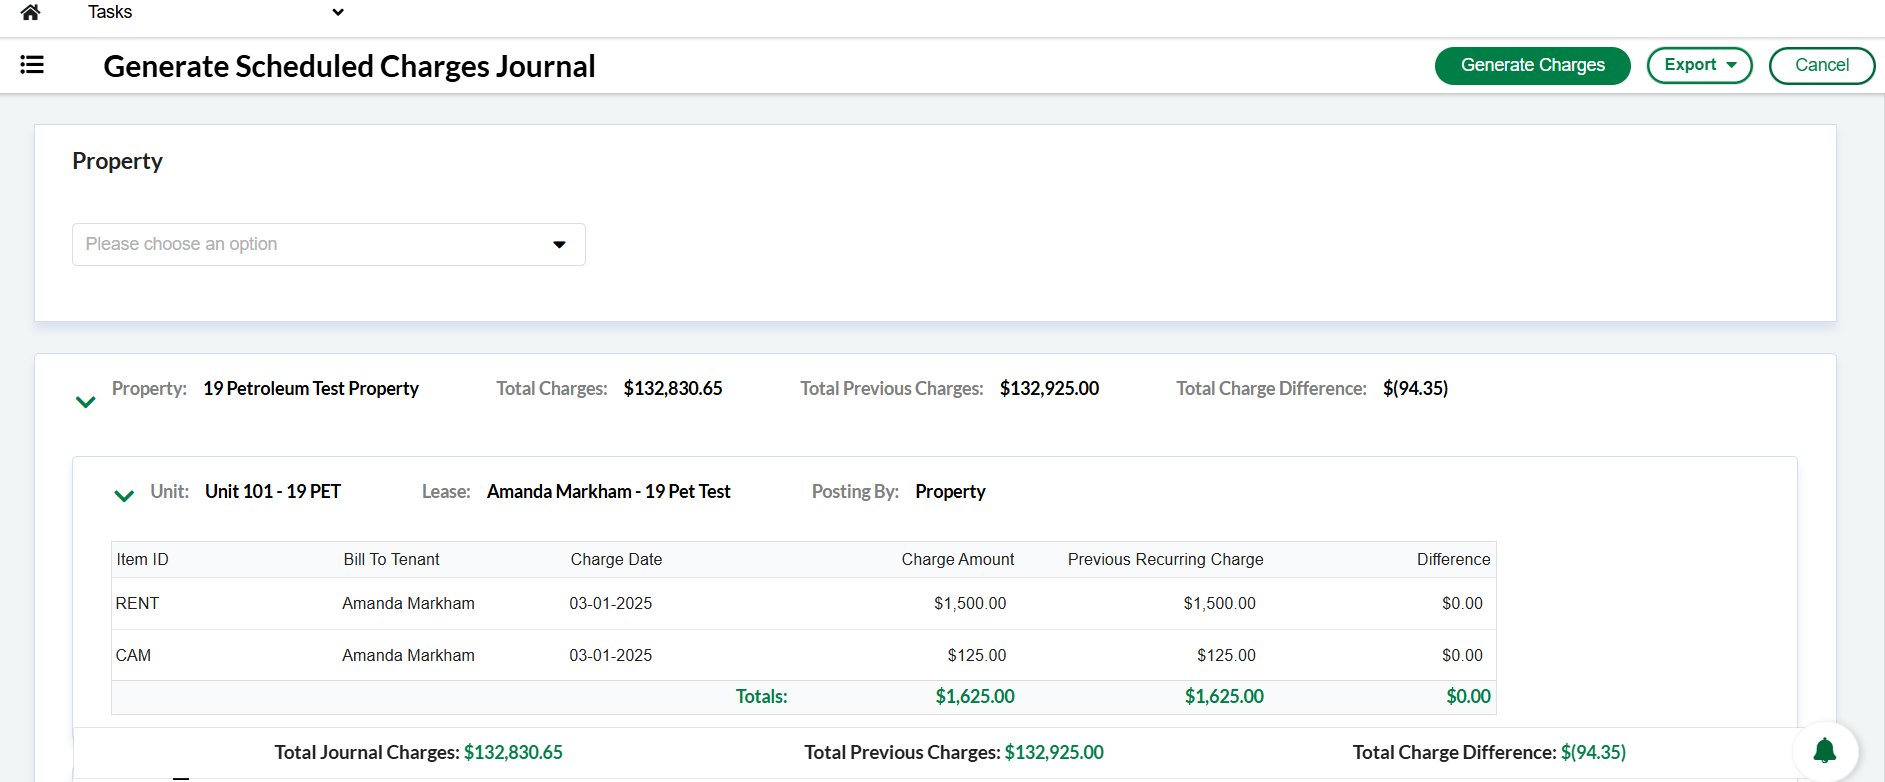The width and height of the screenshot is (1885, 782).
Task: Click the 03-01-2025 date in RENT row
Action: click(610, 603)
